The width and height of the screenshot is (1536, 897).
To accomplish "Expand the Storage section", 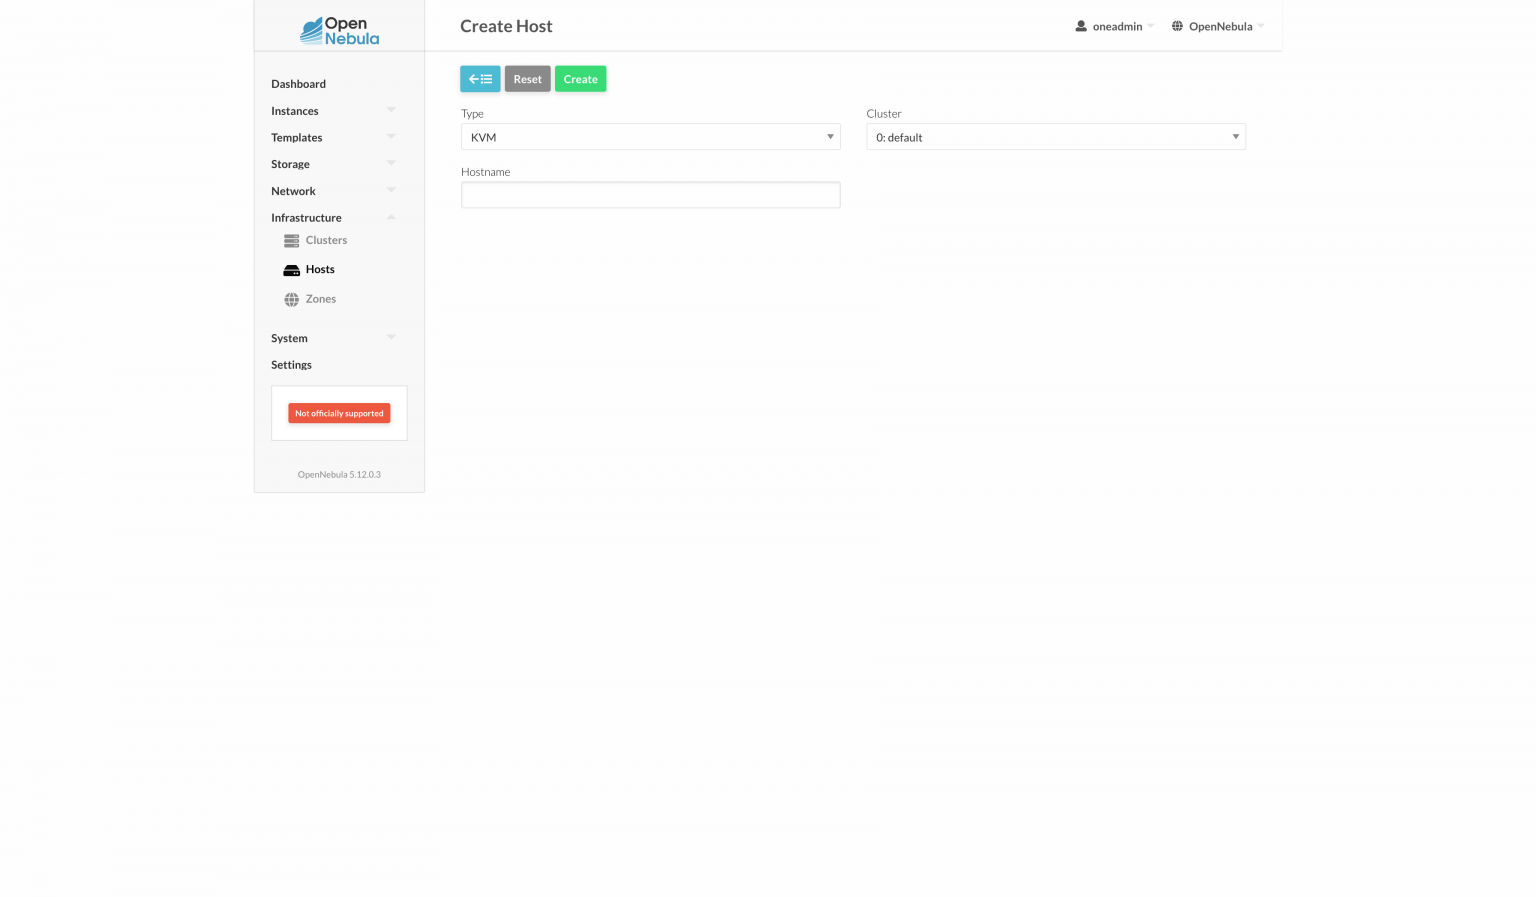I will pyautogui.click(x=391, y=163).
